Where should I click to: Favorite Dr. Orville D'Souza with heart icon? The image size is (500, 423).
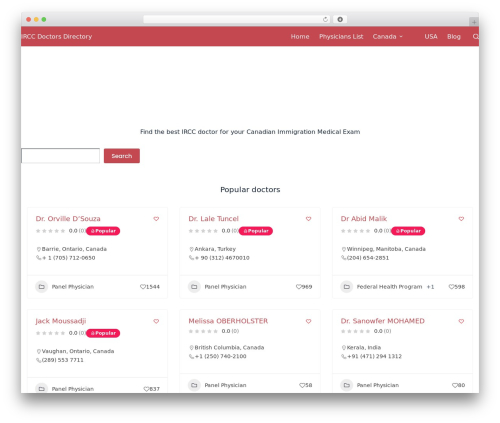tap(156, 219)
